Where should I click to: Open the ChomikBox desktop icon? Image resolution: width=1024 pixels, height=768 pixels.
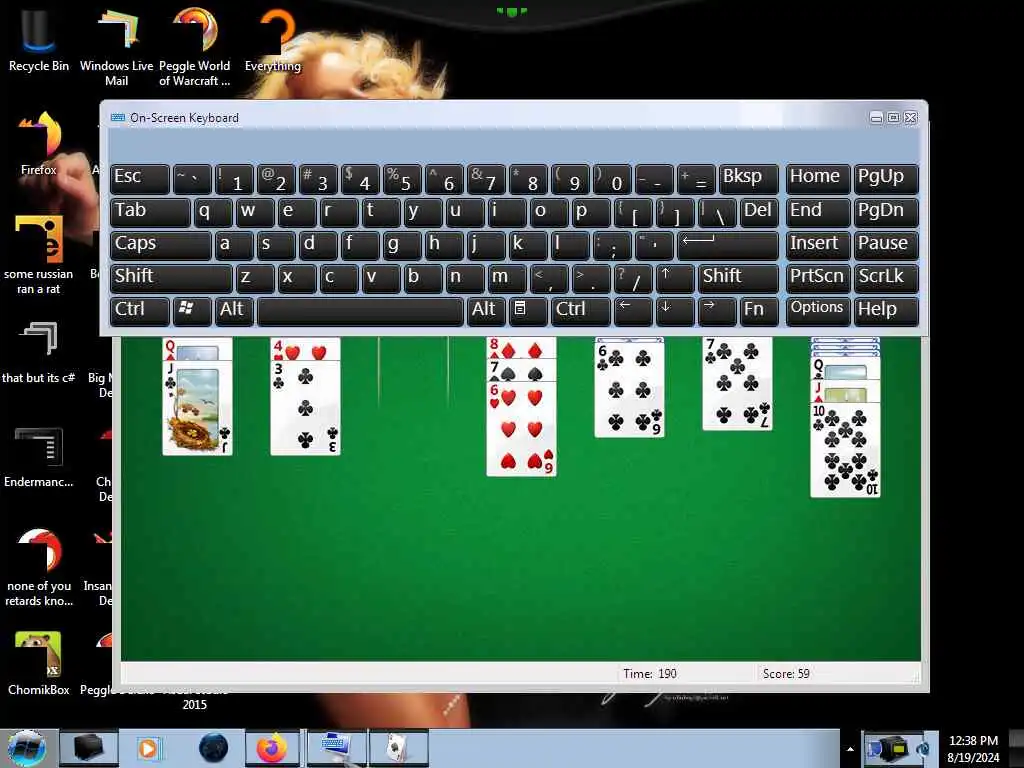(x=39, y=664)
